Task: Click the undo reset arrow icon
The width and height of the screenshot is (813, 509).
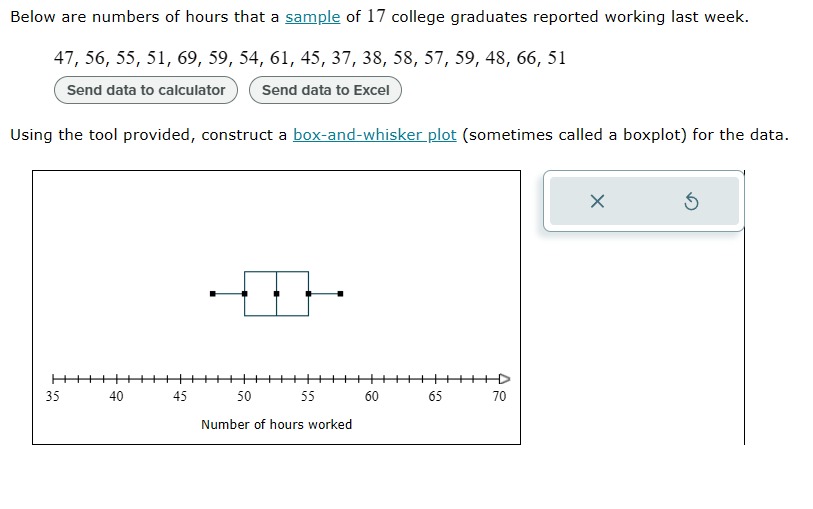Action: pyautogui.click(x=691, y=201)
